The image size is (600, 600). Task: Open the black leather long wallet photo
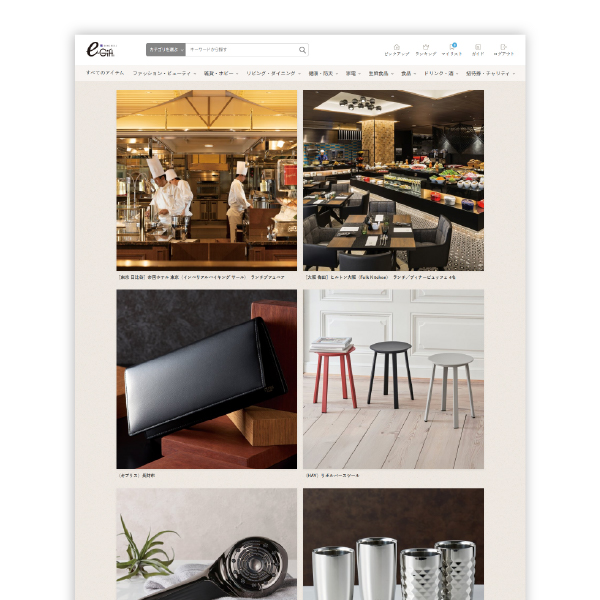point(206,379)
